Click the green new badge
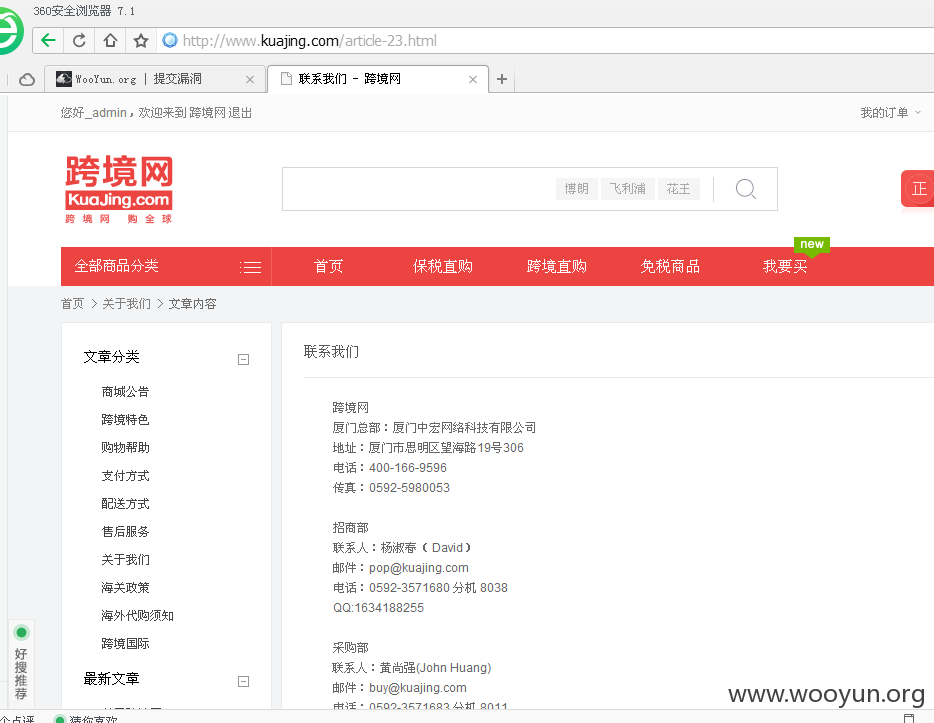The width and height of the screenshot is (934, 723). [x=812, y=245]
